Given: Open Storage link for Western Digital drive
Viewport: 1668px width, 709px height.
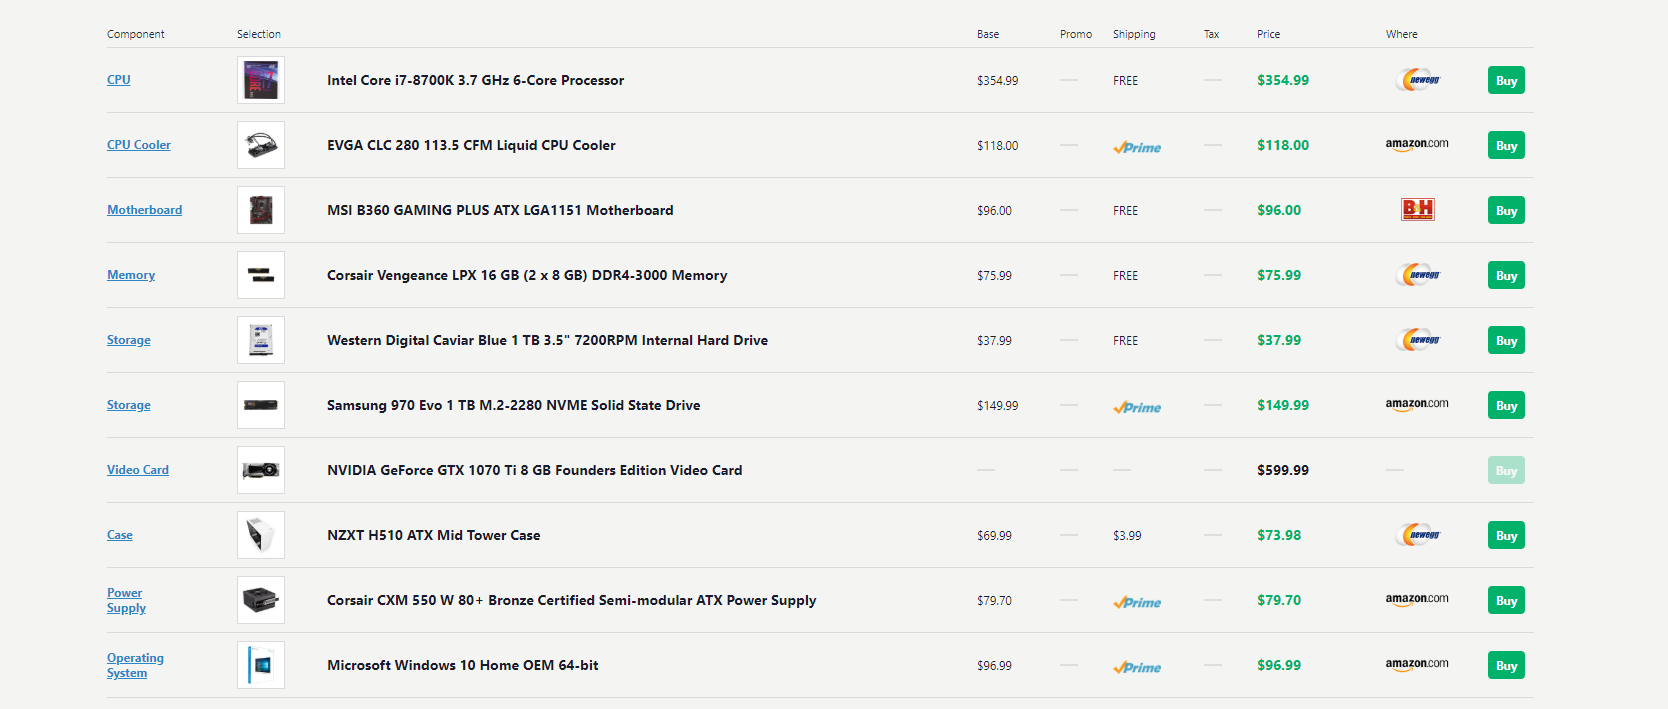Looking at the screenshot, I should 129,340.
